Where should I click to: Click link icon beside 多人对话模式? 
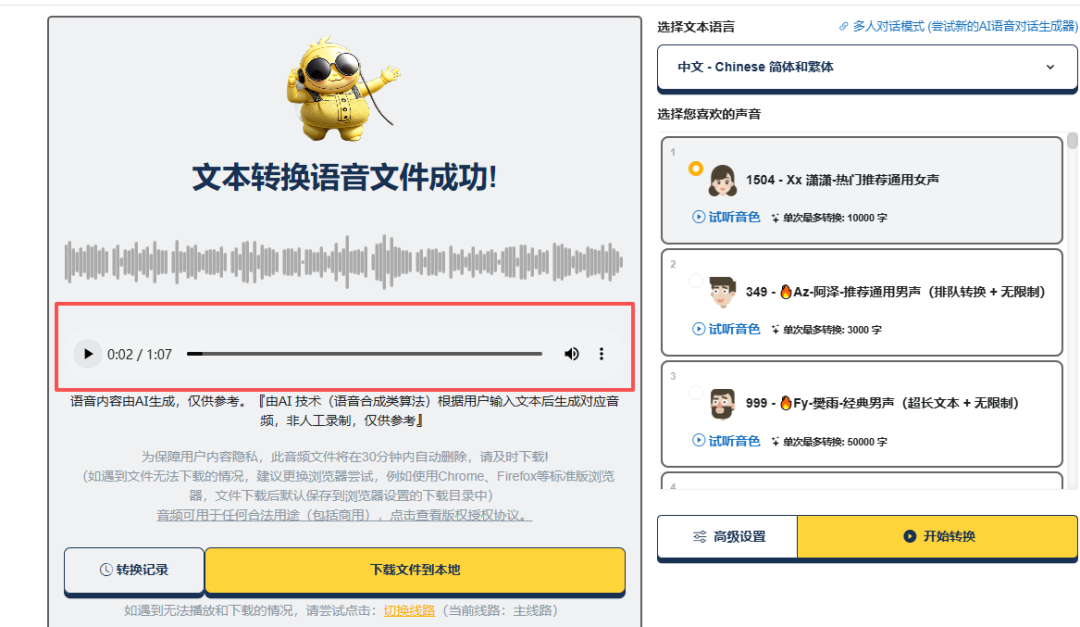(844, 26)
